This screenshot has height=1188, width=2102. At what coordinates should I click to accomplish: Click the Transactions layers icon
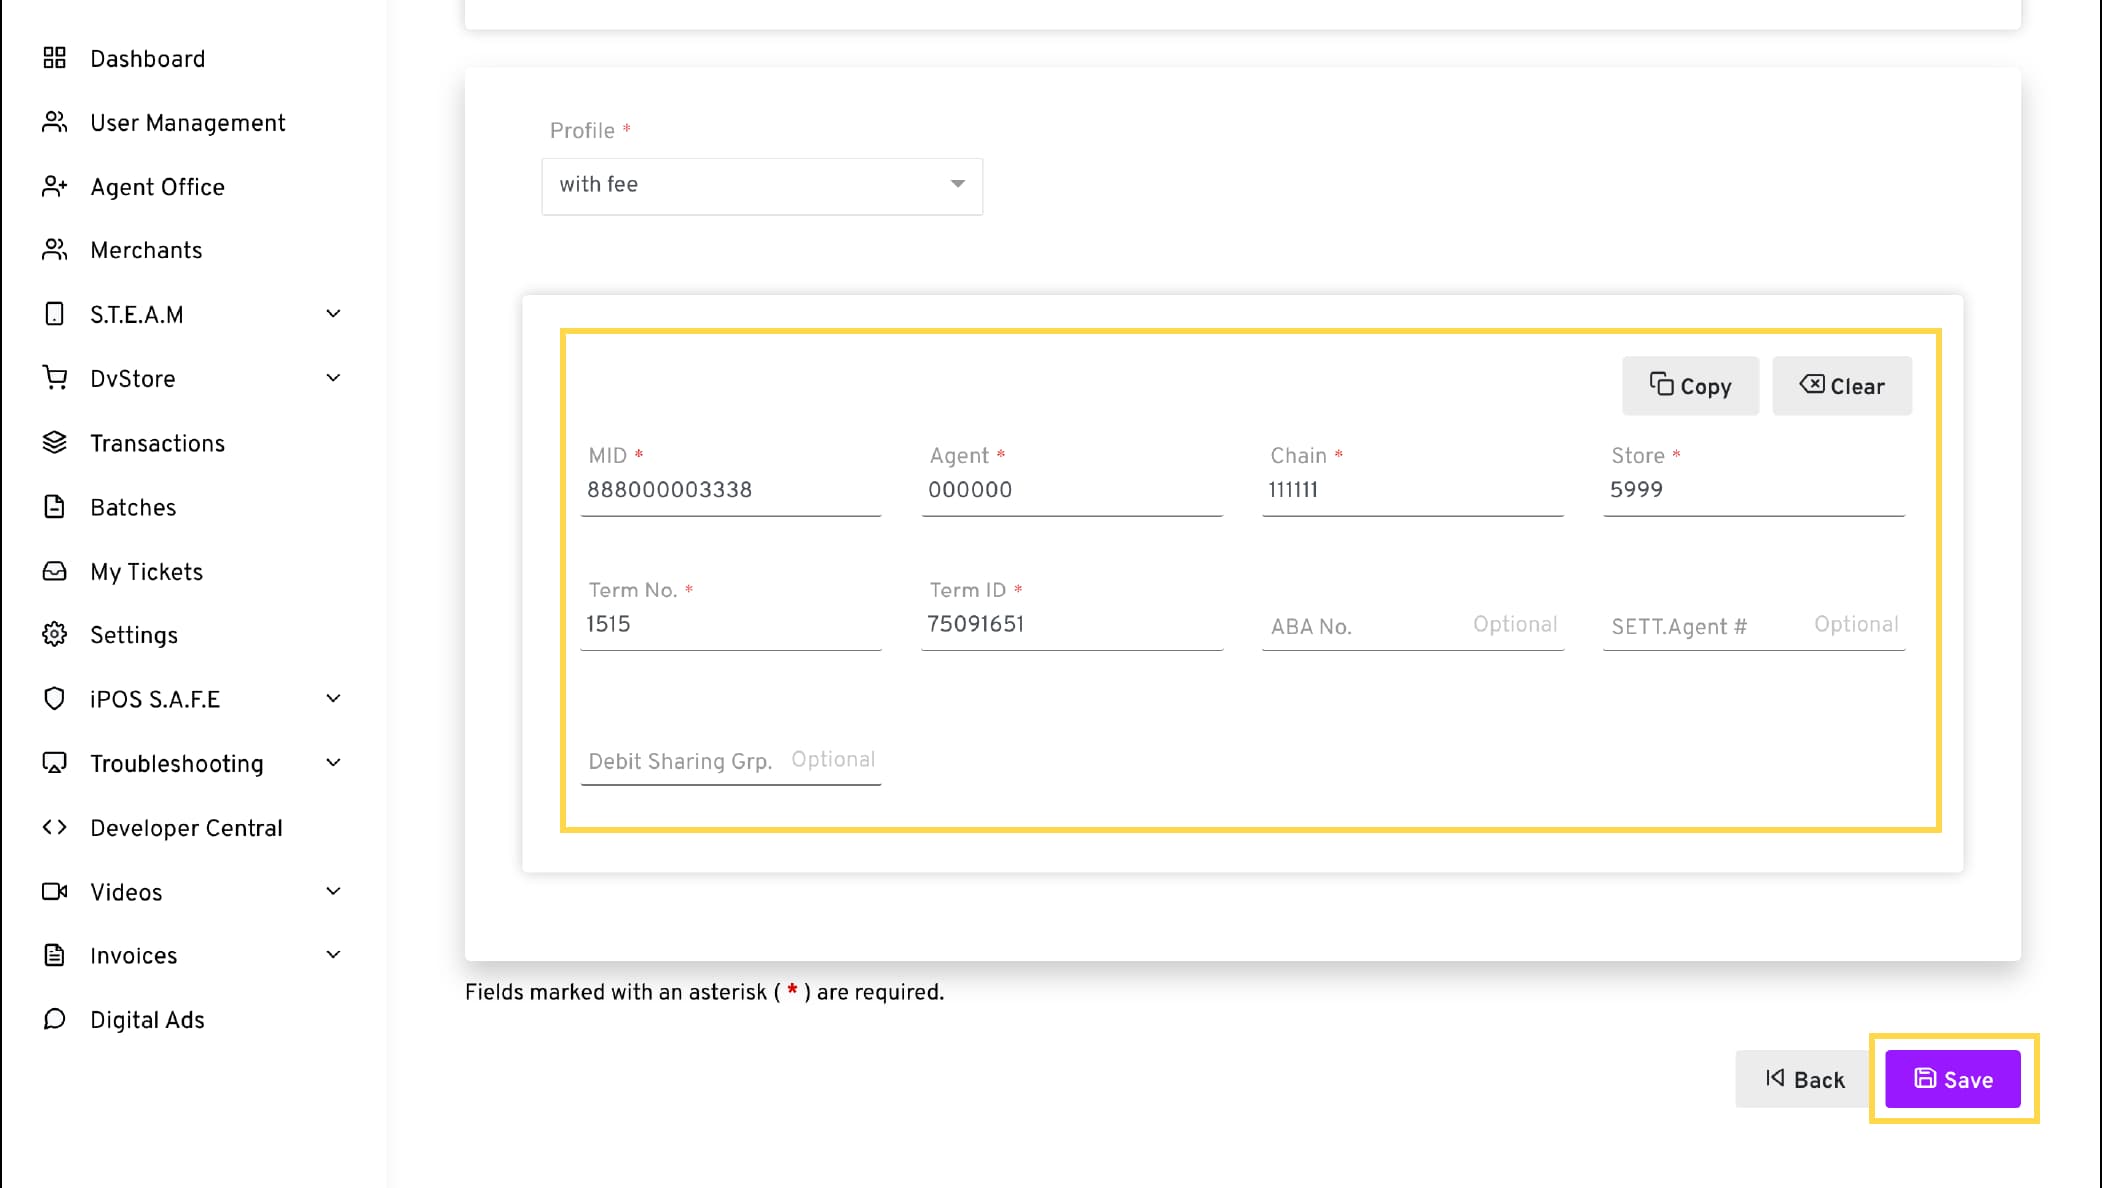(54, 443)
